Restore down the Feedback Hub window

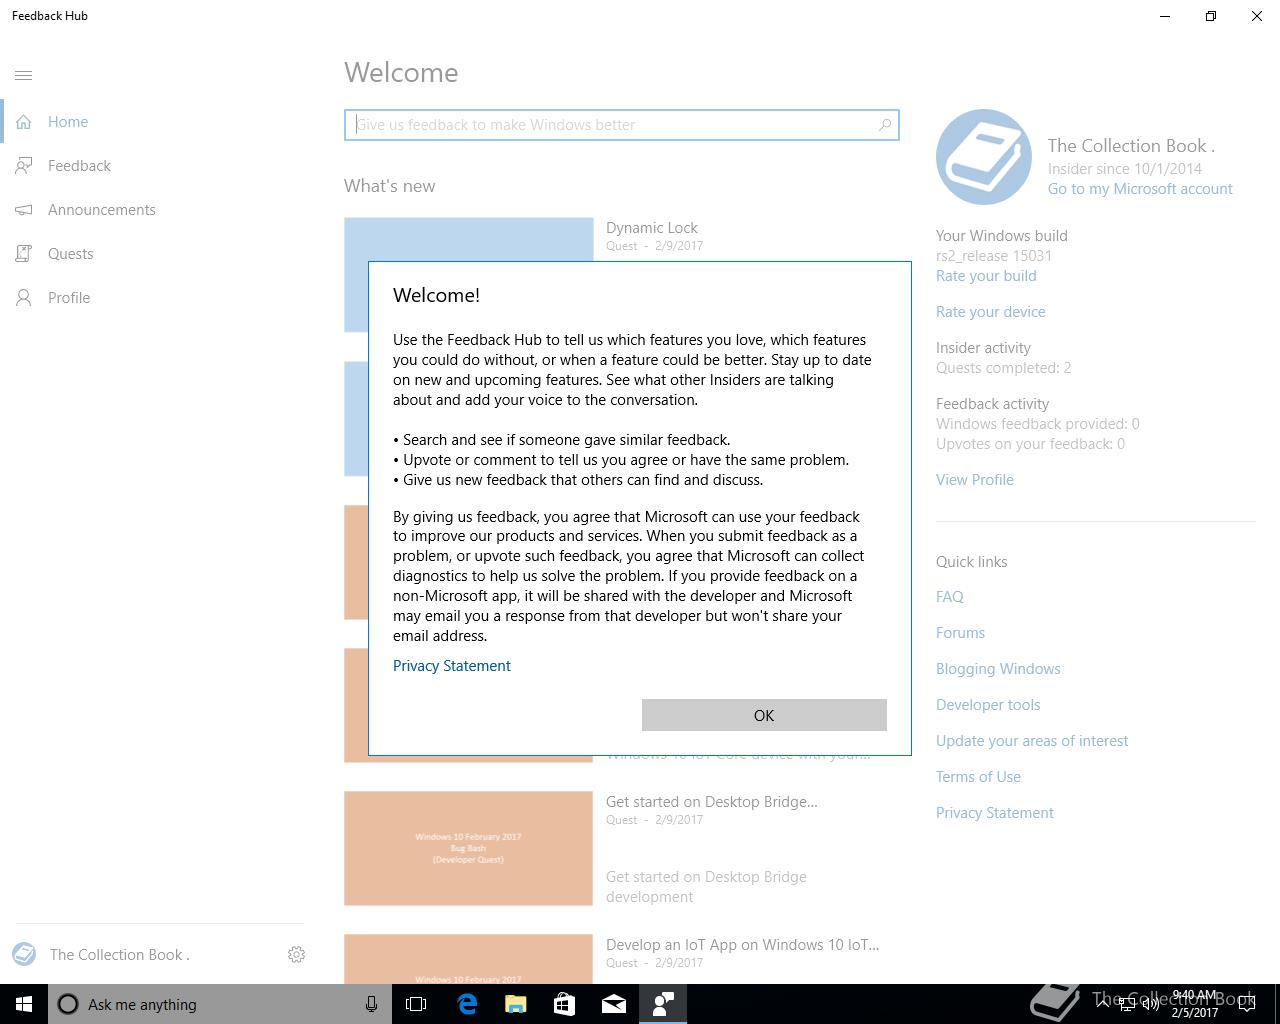[x=1211, y=16]
